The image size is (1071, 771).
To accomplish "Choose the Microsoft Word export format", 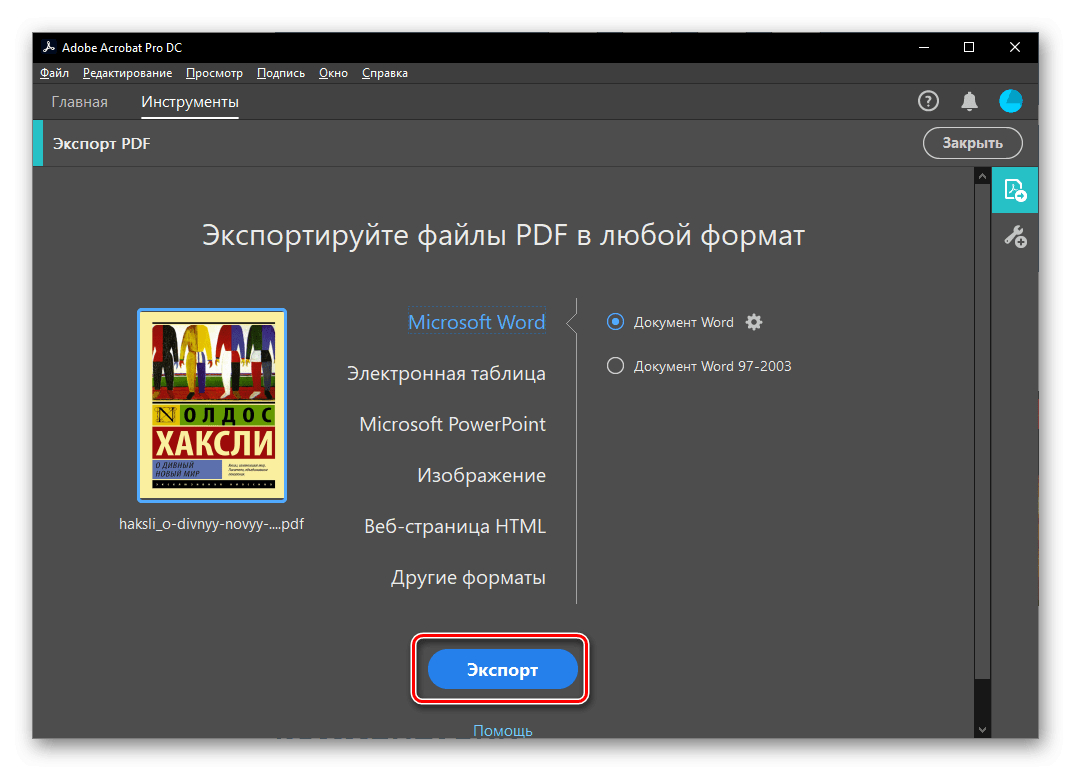I will pos(477,322).
